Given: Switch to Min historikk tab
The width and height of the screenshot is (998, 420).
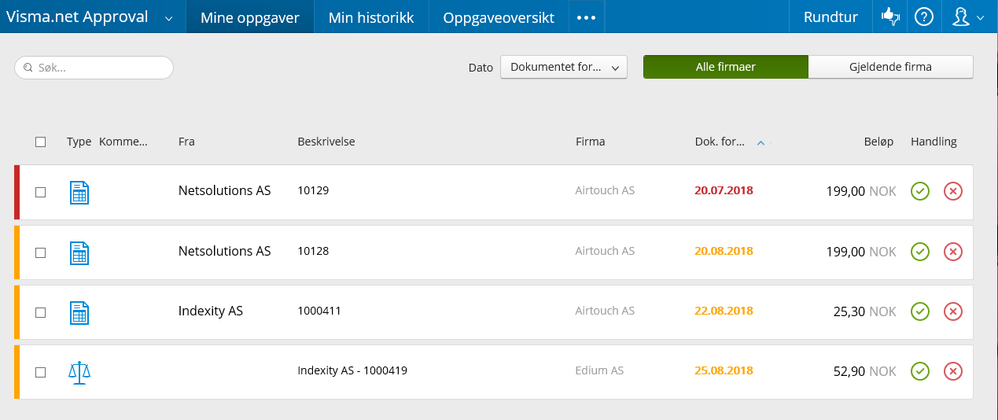Looking at the screenshot, I should [371, 17].
